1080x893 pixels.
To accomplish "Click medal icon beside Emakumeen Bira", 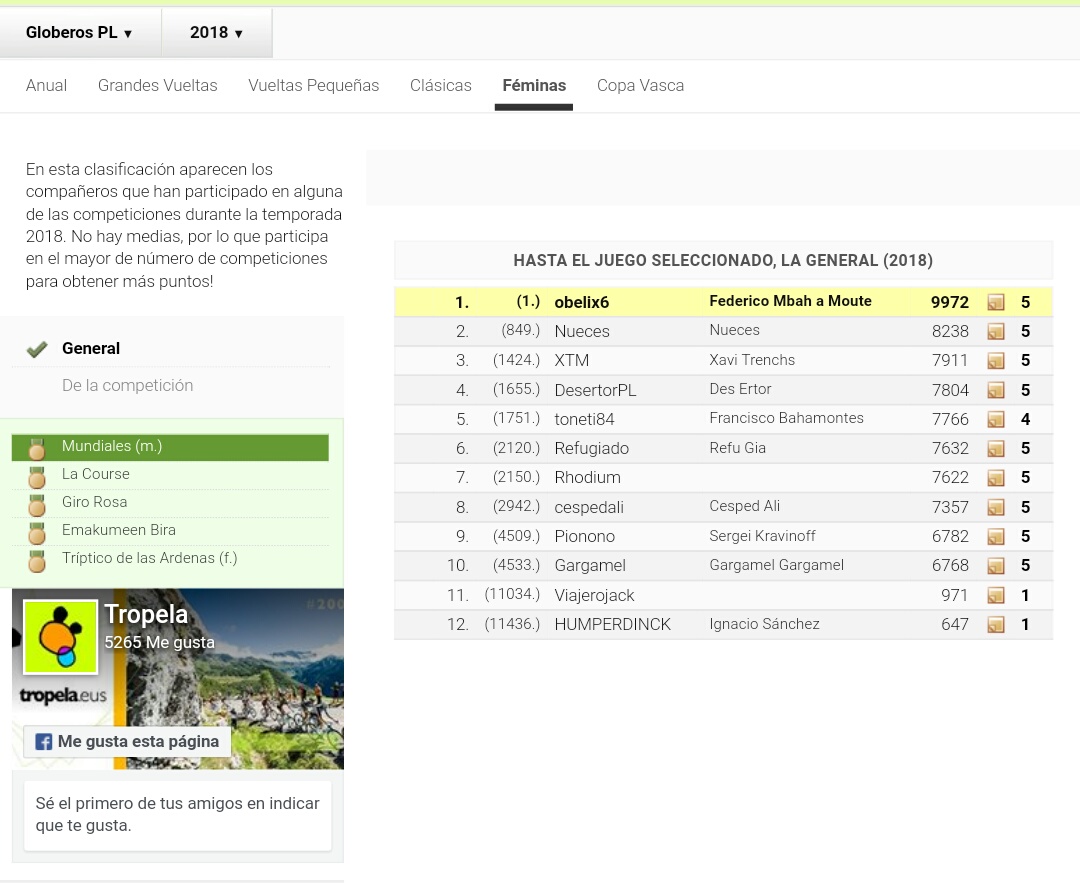I will pos(37,533).
